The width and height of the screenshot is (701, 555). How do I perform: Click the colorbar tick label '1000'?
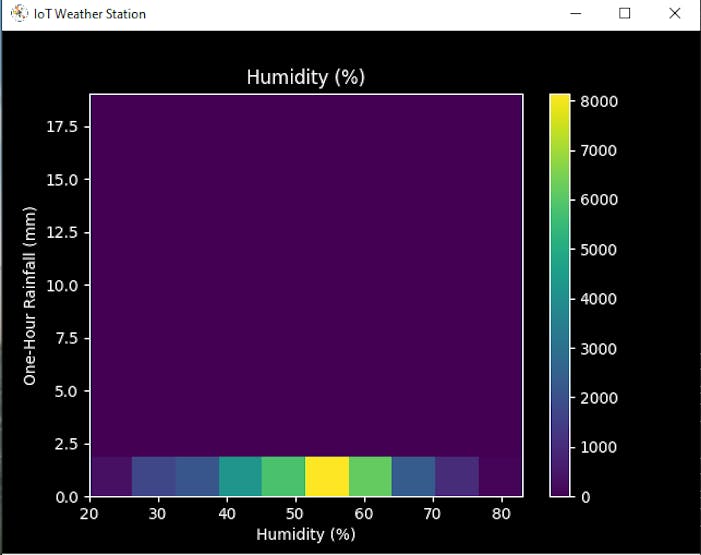tap(599, 447)
